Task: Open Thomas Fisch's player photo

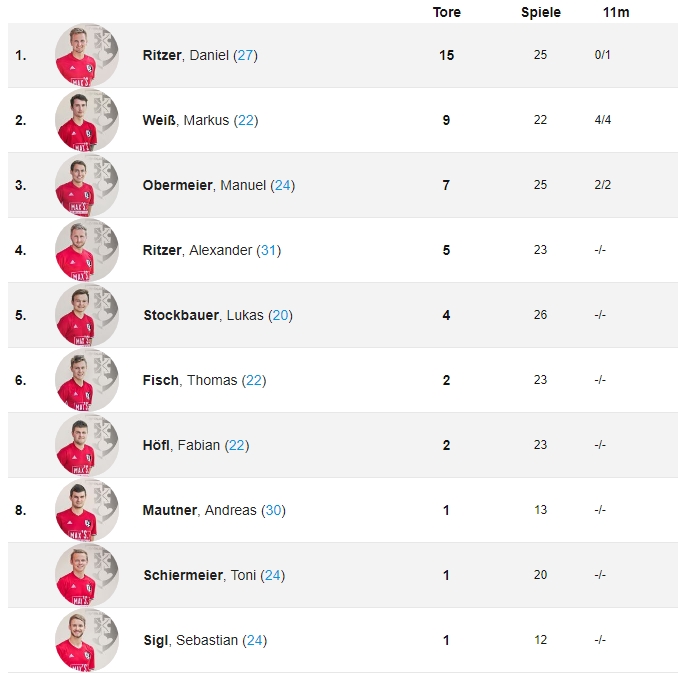Action: [x=87, y=380]
